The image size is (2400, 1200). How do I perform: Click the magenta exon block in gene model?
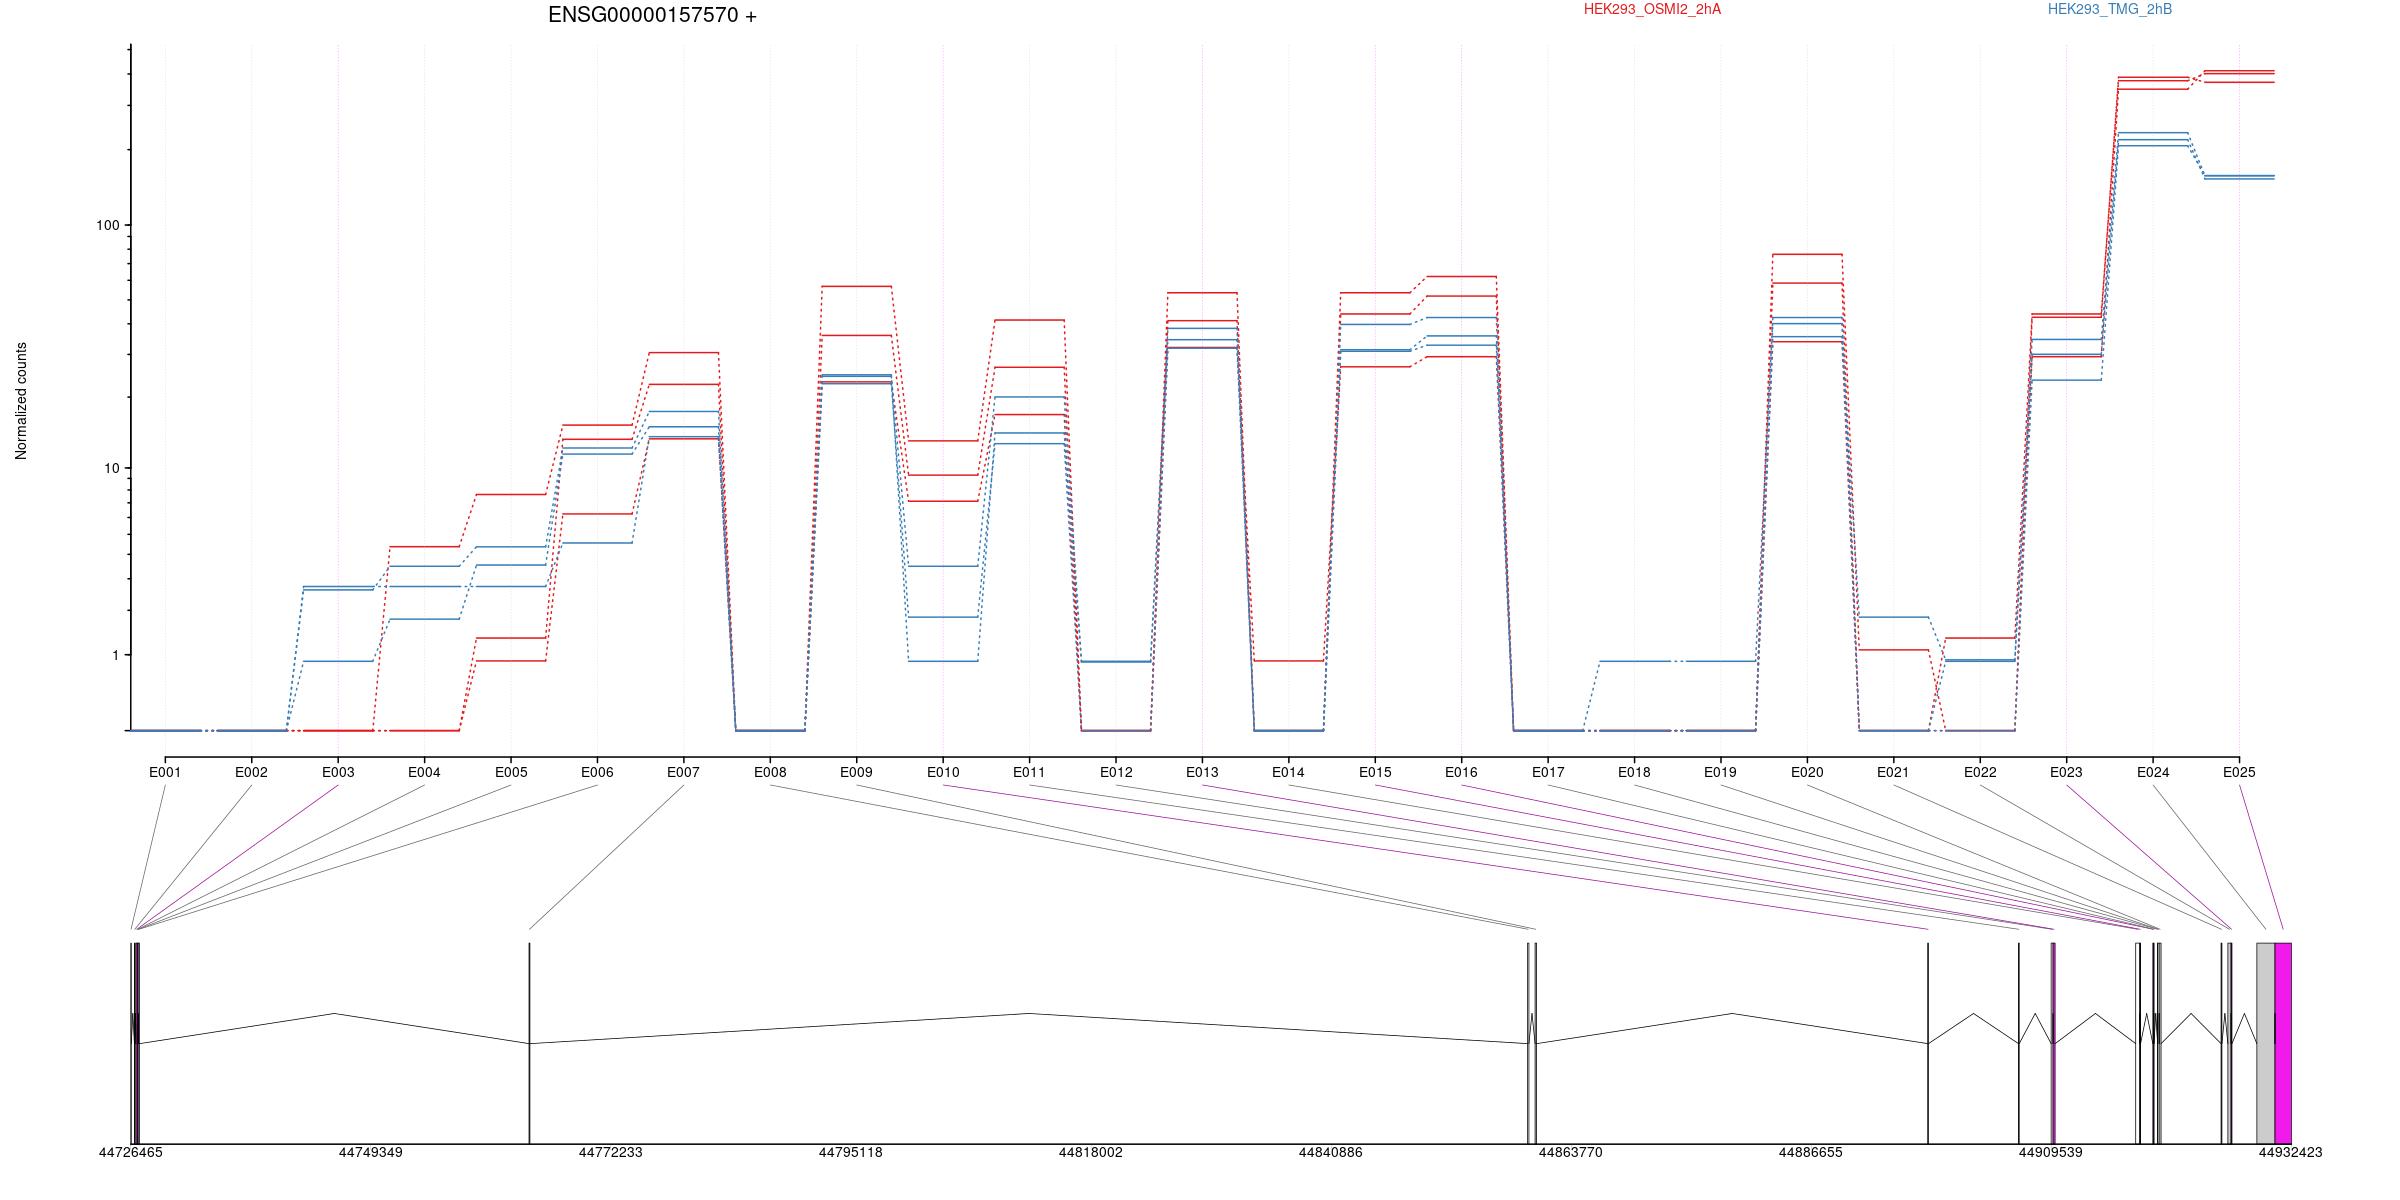point(2283,1043)
